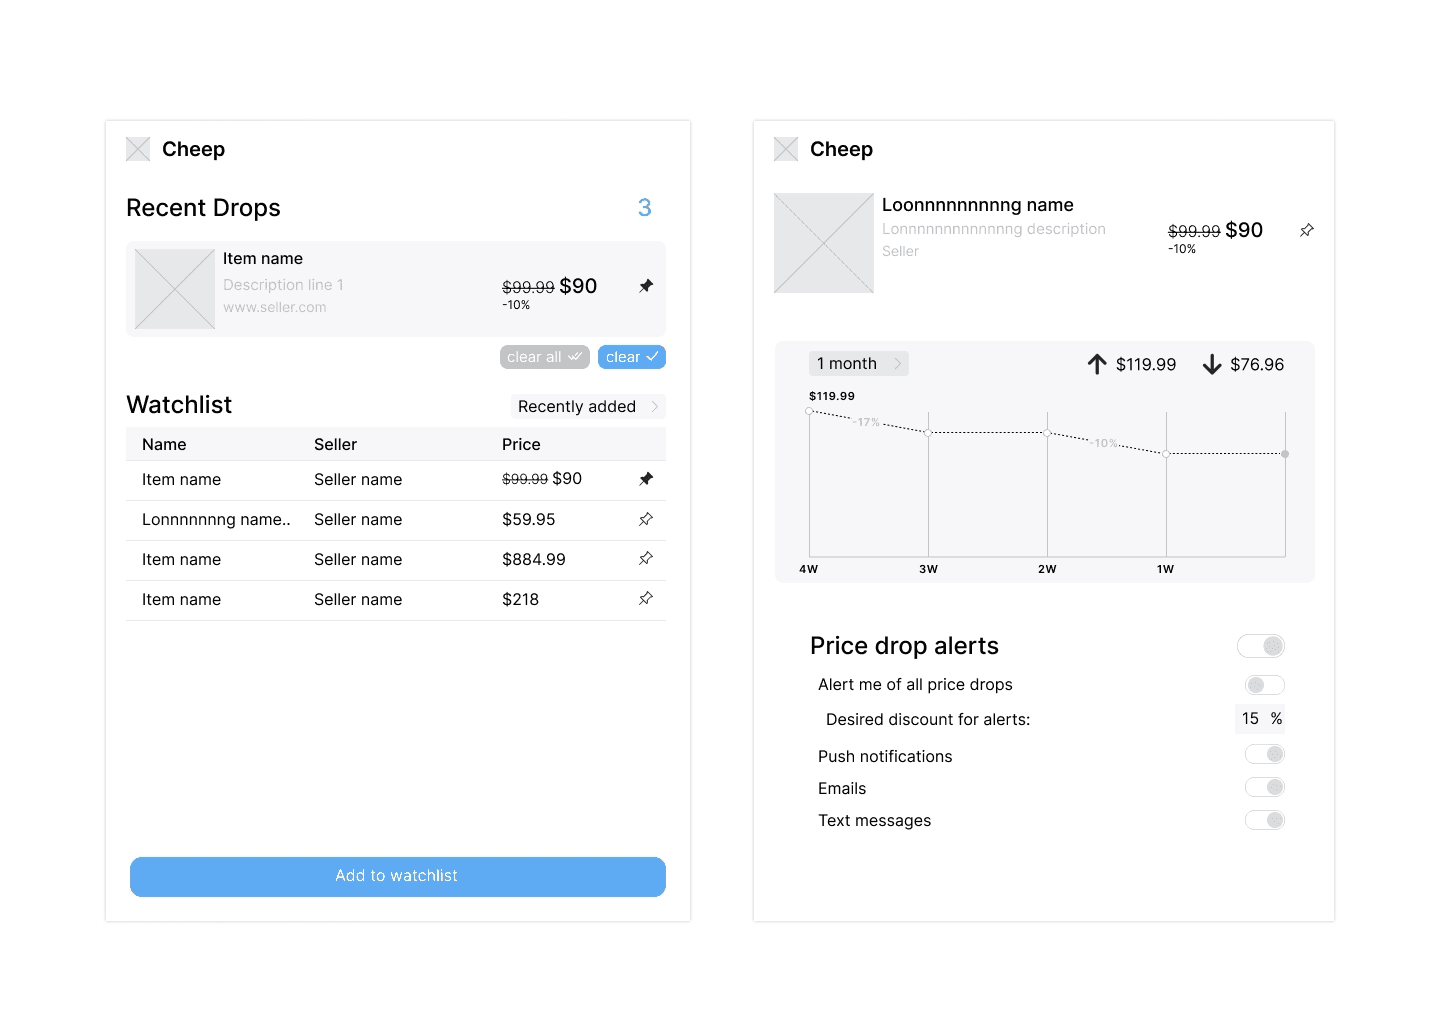1440x1024 pixels.
Task: Click the Loonnnnnnnng name product image
Action: 824,243
